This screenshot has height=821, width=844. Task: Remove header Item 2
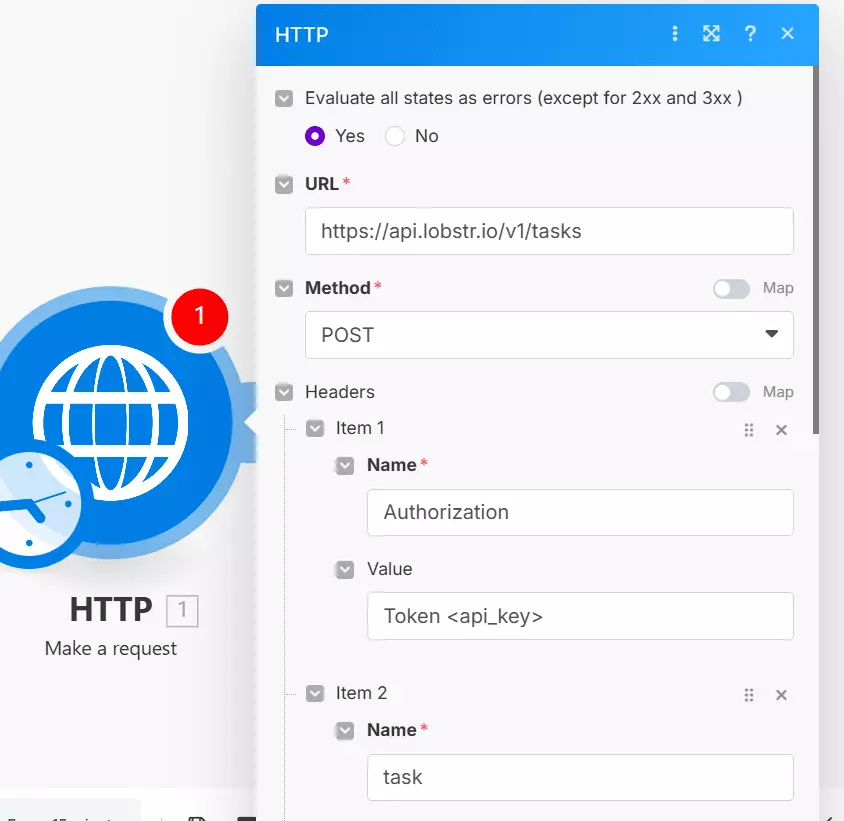point(781,695)
